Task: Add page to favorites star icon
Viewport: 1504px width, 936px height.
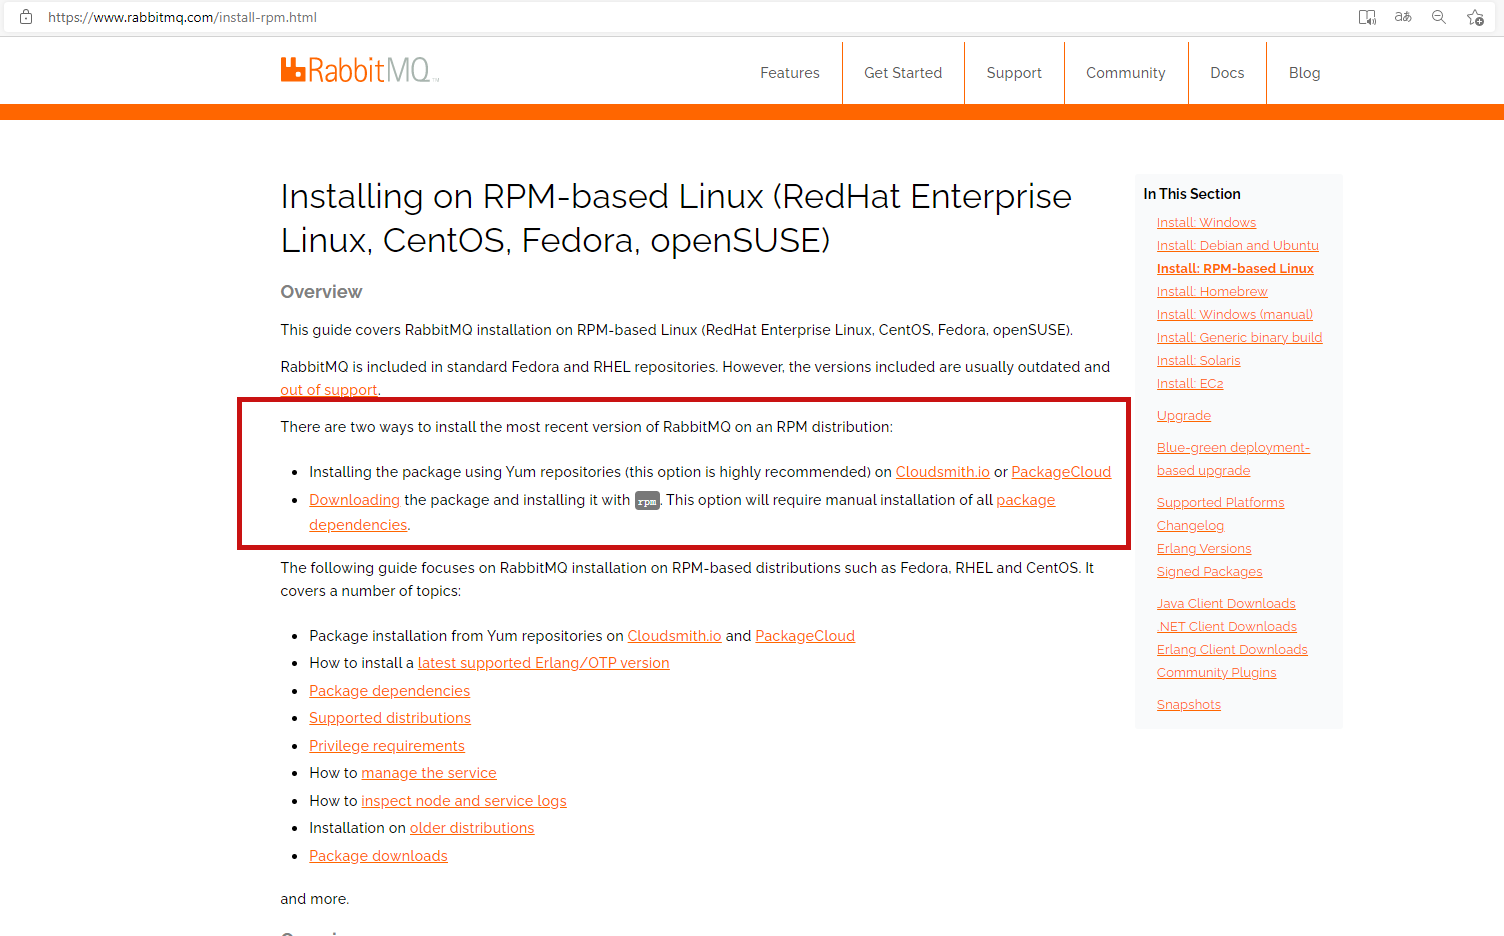Action: coord(1475,17)
